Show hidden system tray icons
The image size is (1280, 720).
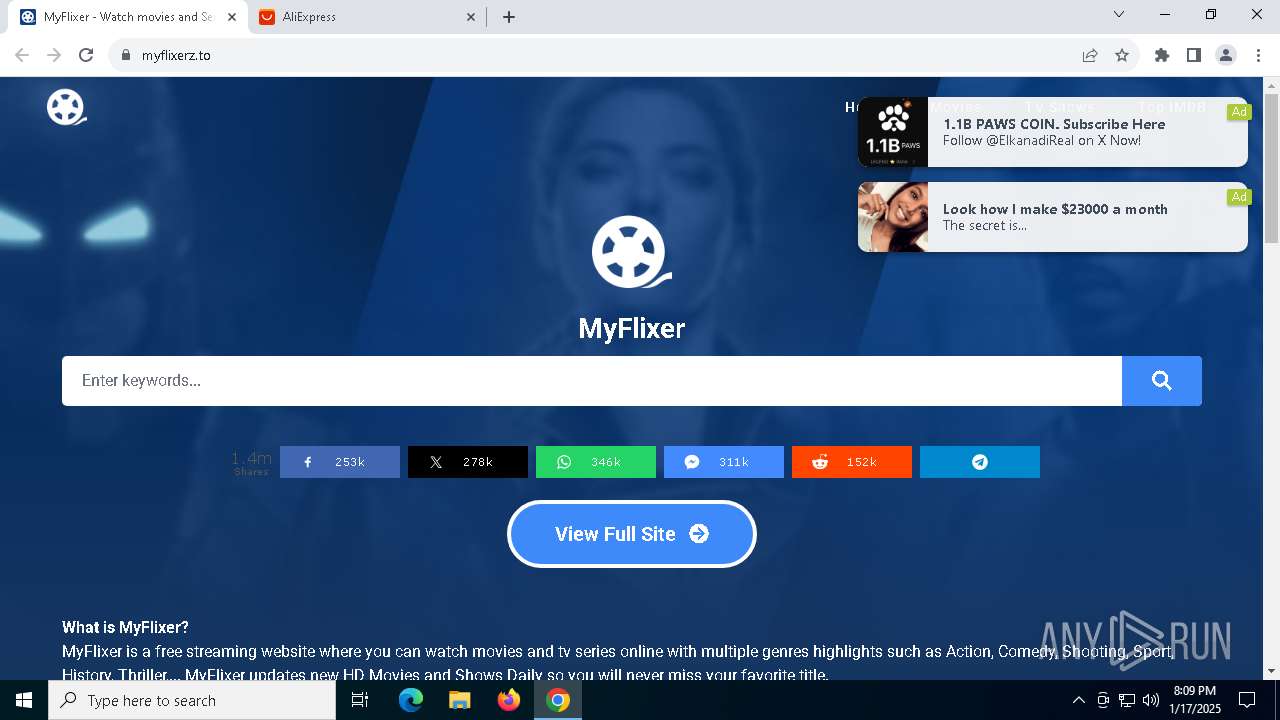(1078, 700)
